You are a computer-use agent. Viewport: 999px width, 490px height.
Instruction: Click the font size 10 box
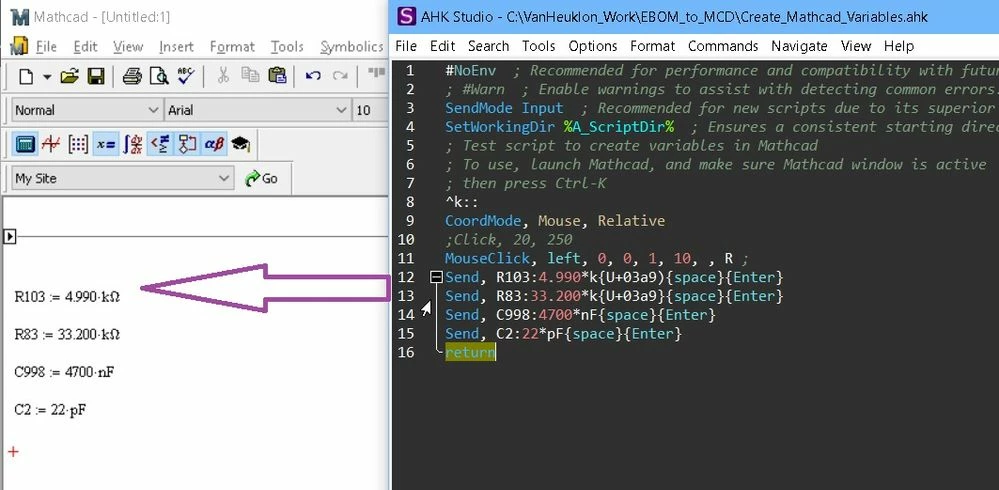pyautogui.click(x=370, y=110)
